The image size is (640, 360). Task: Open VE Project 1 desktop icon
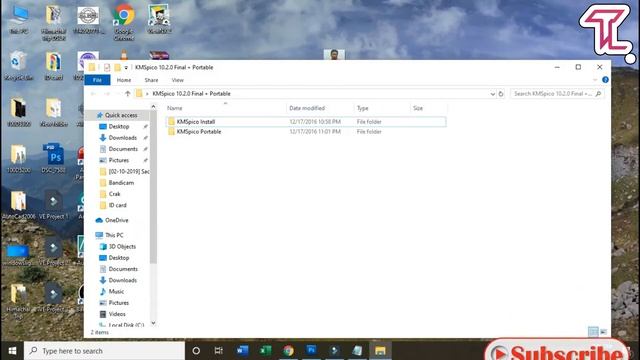53,205
